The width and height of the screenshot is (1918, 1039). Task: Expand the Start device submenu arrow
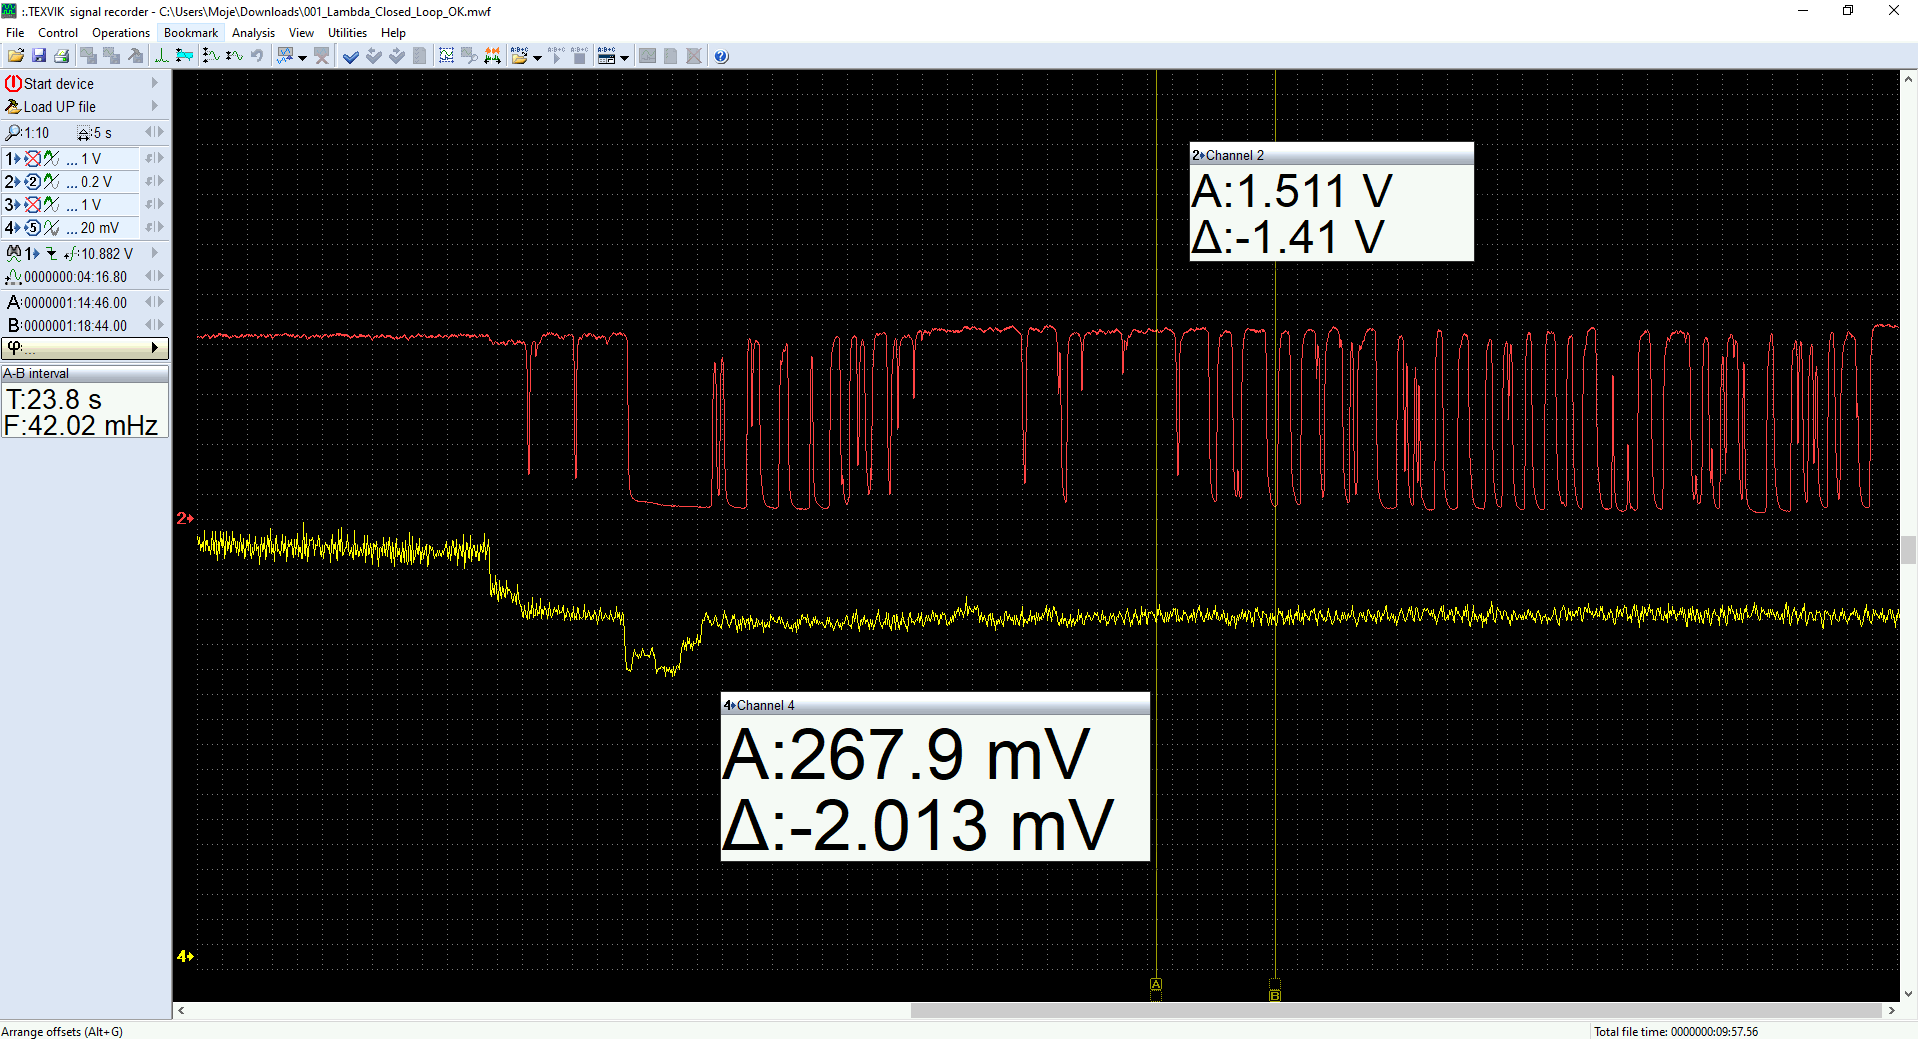[x=154, y=83]
